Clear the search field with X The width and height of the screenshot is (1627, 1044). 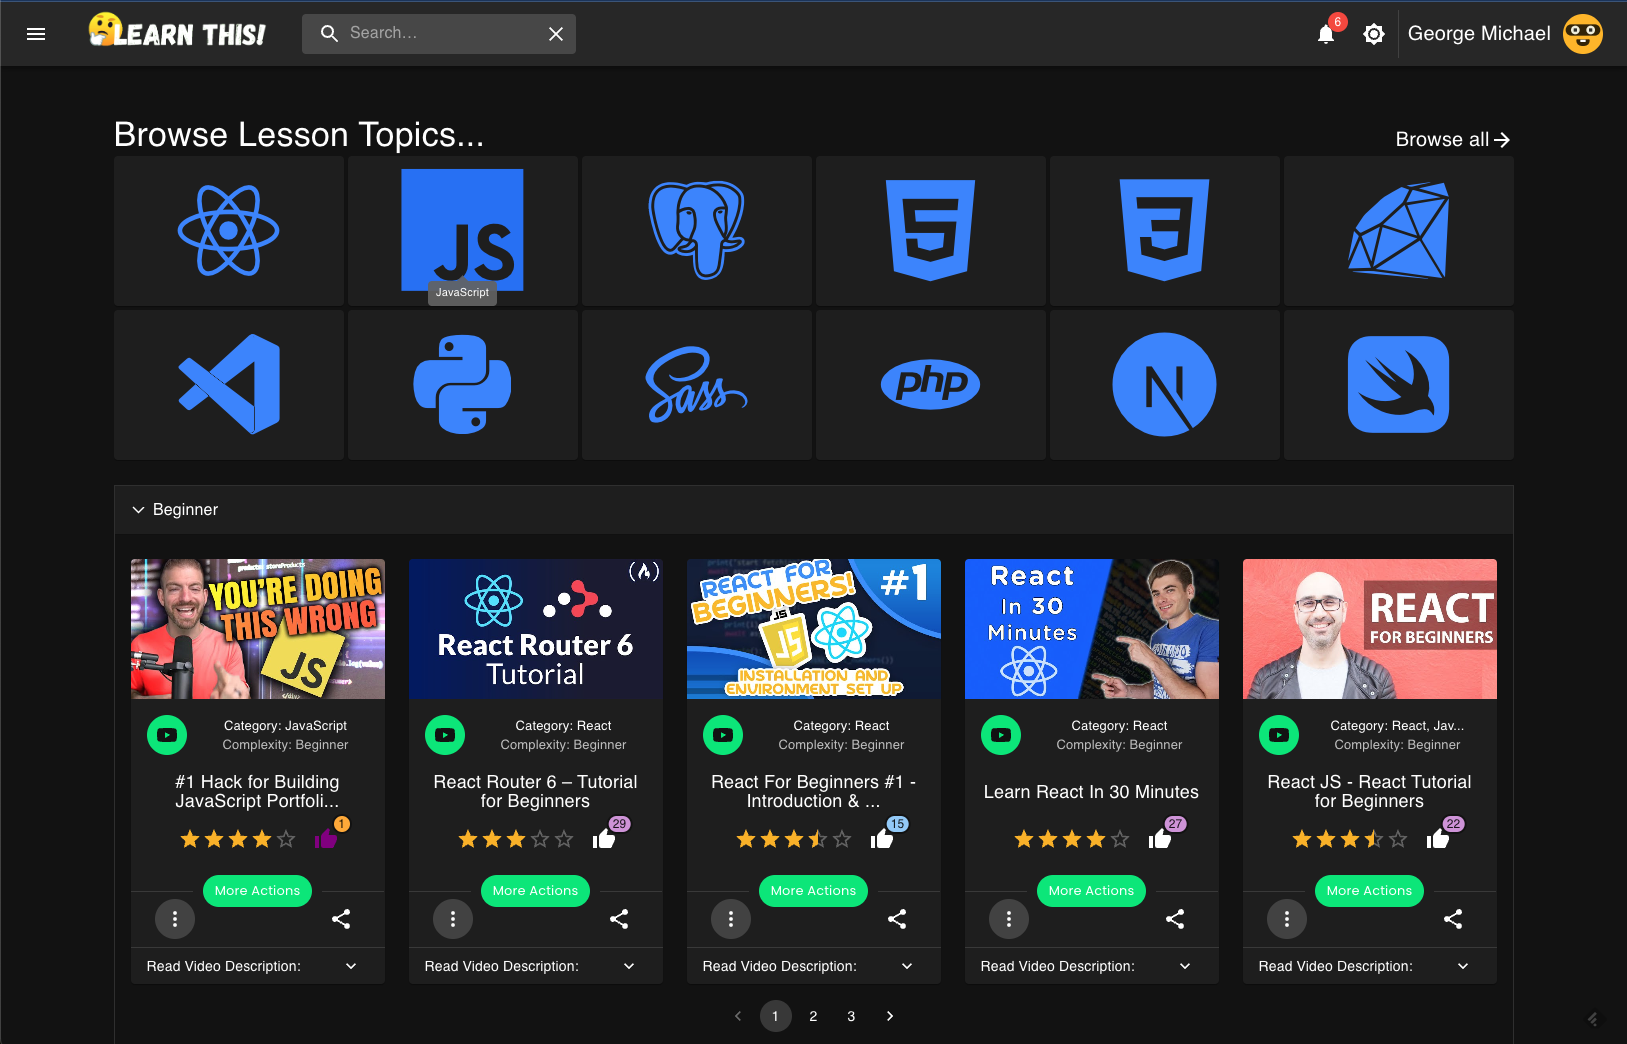coord(556,34)
